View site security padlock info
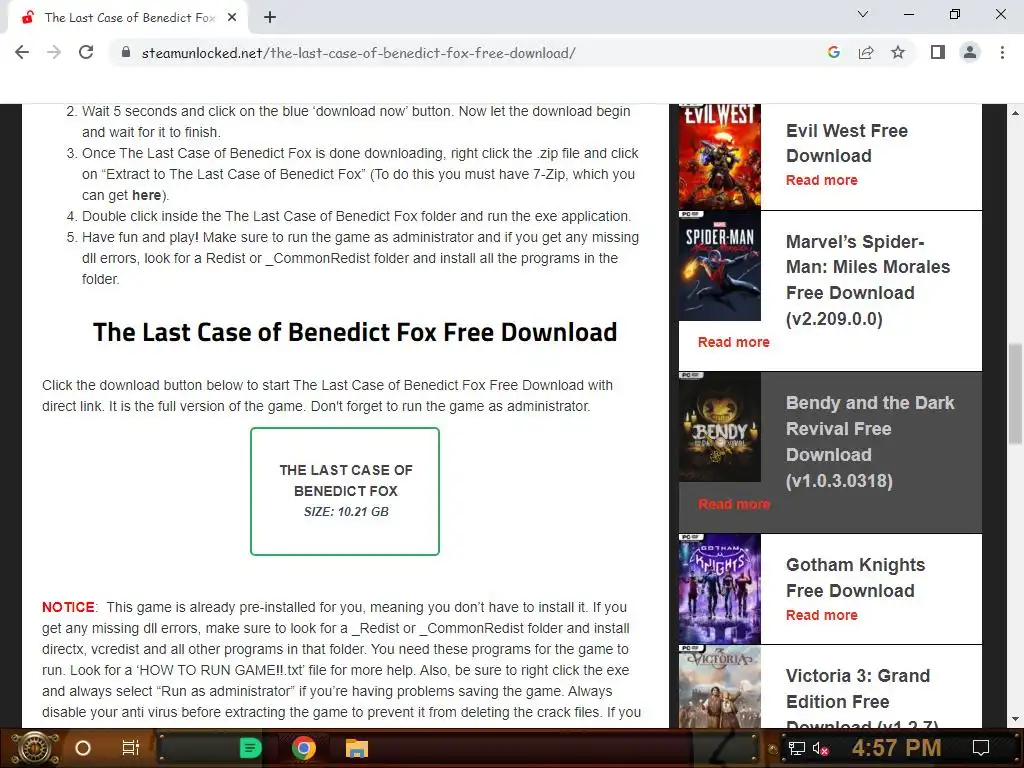The height and width of the screenshot is (768, 1024). pos(126,52)
